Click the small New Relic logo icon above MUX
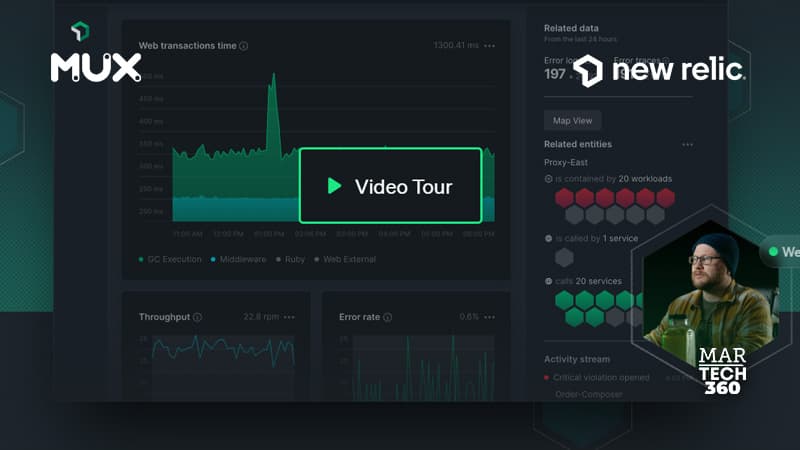 (80, 31)
